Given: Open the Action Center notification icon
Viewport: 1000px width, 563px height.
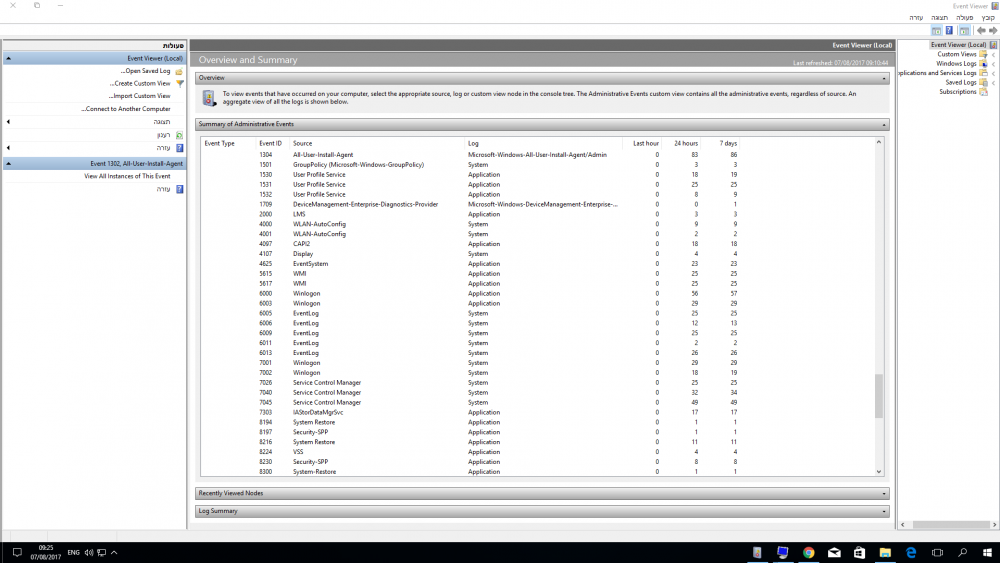Looking at the screenshot, I should 17,553.
